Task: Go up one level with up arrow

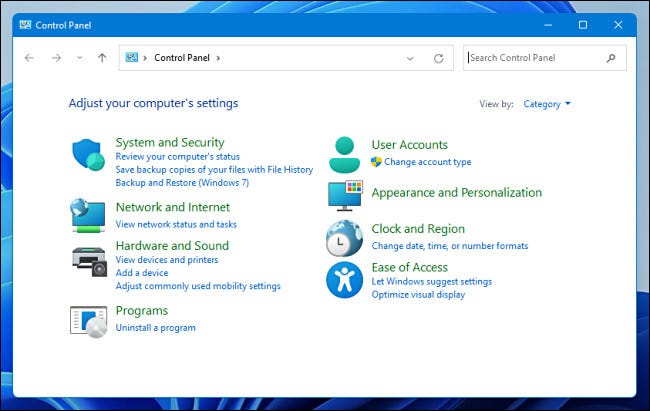Action: pyautogui.click(x=102, y=58)
